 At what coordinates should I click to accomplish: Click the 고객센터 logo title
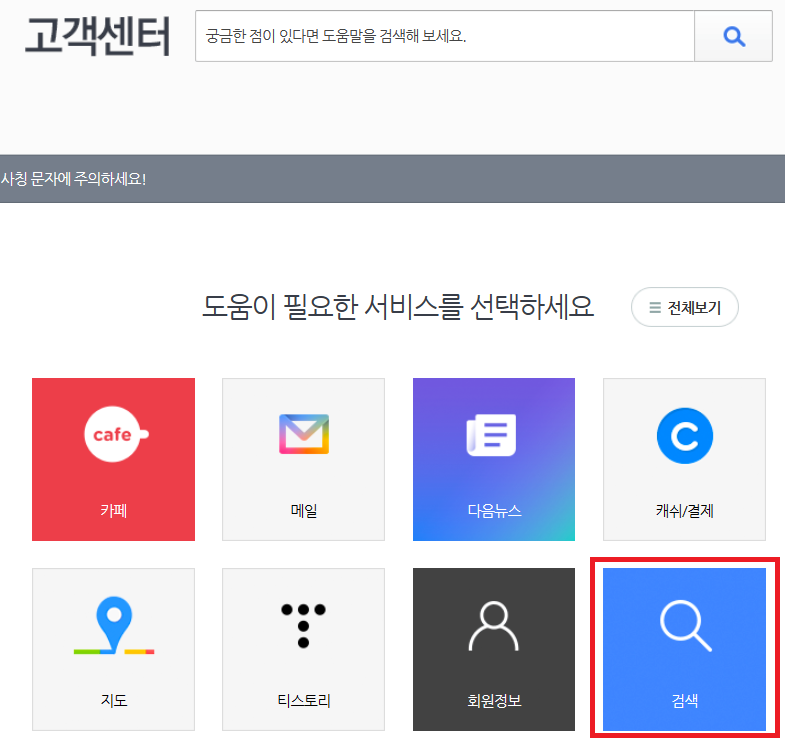(x=98, y=36)
